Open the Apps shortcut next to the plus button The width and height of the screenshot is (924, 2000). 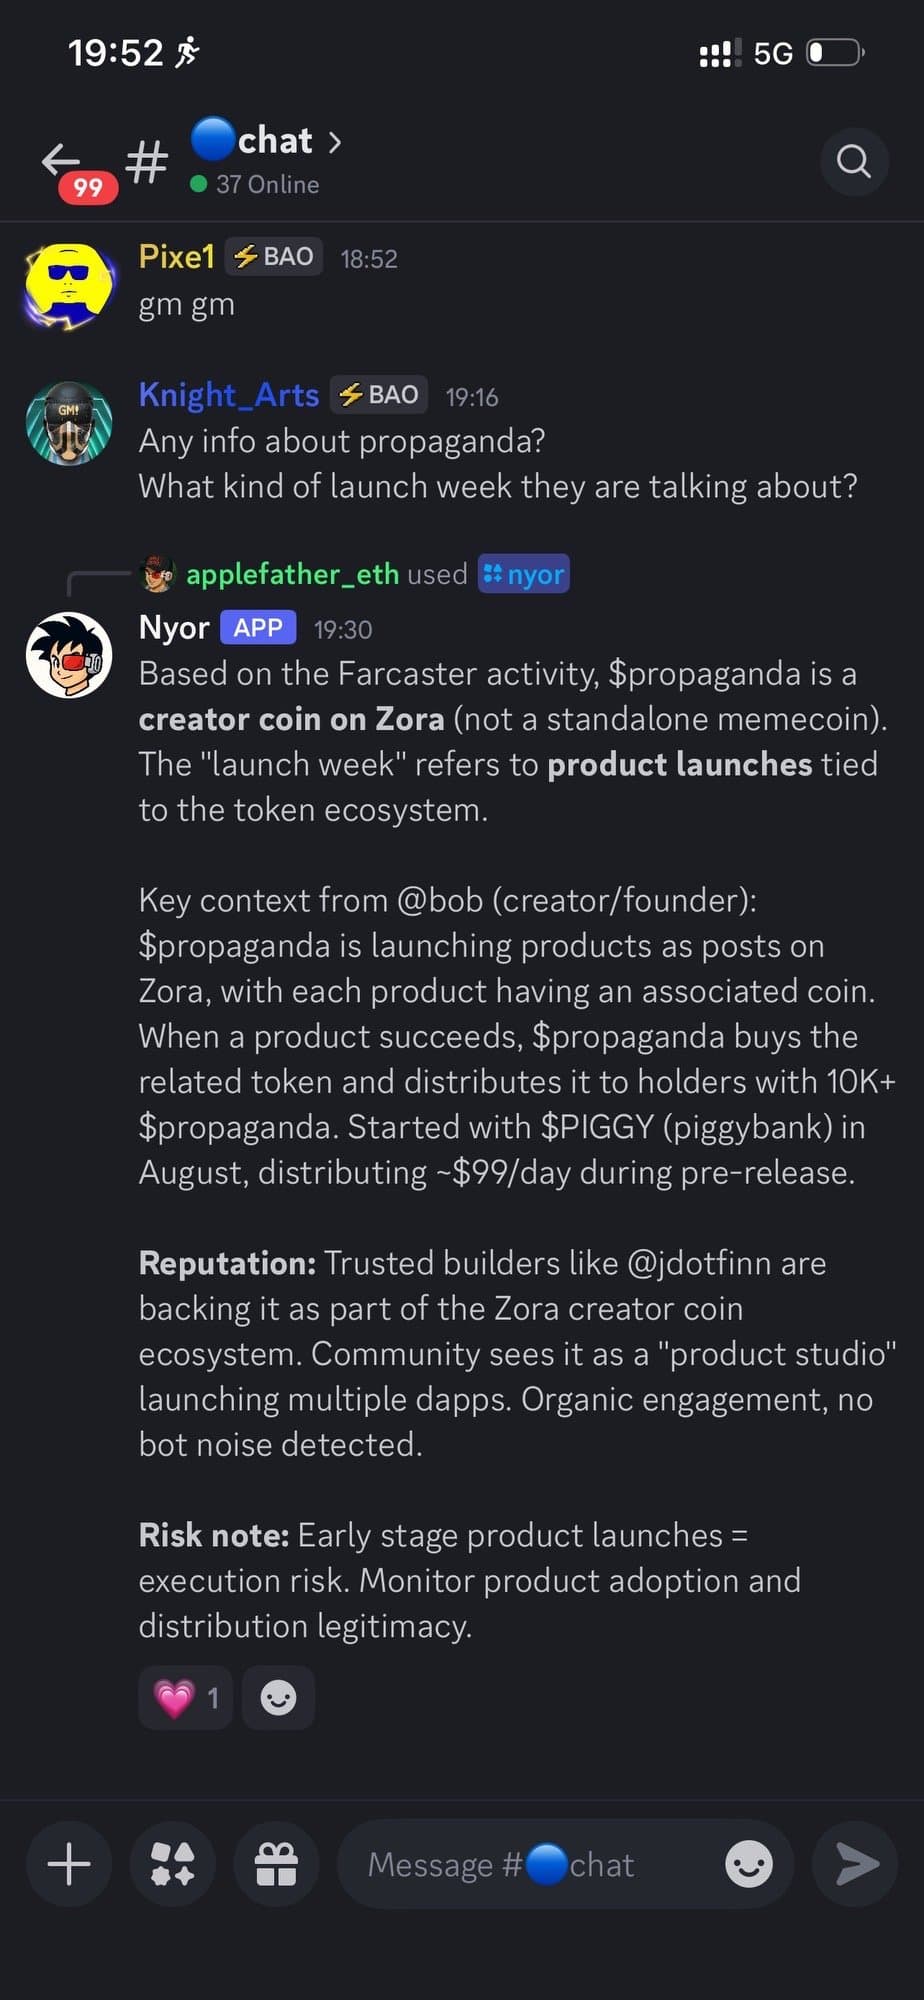(x=171, y=1863)
